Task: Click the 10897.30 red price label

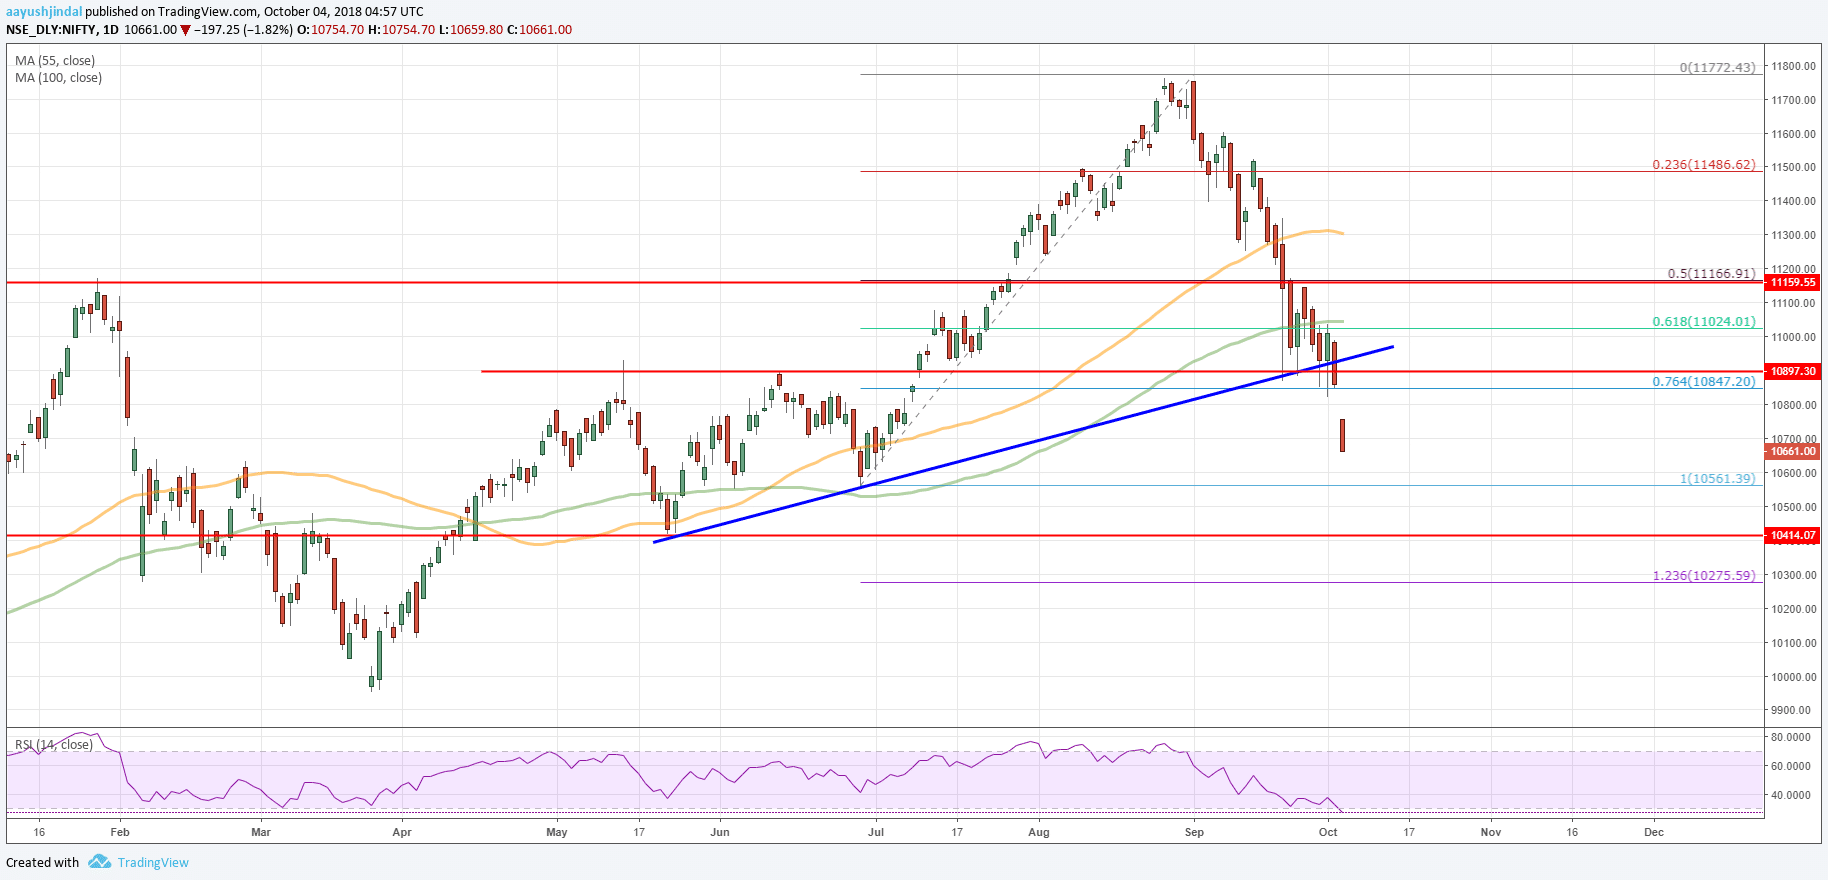Action: click(1793, 371)
